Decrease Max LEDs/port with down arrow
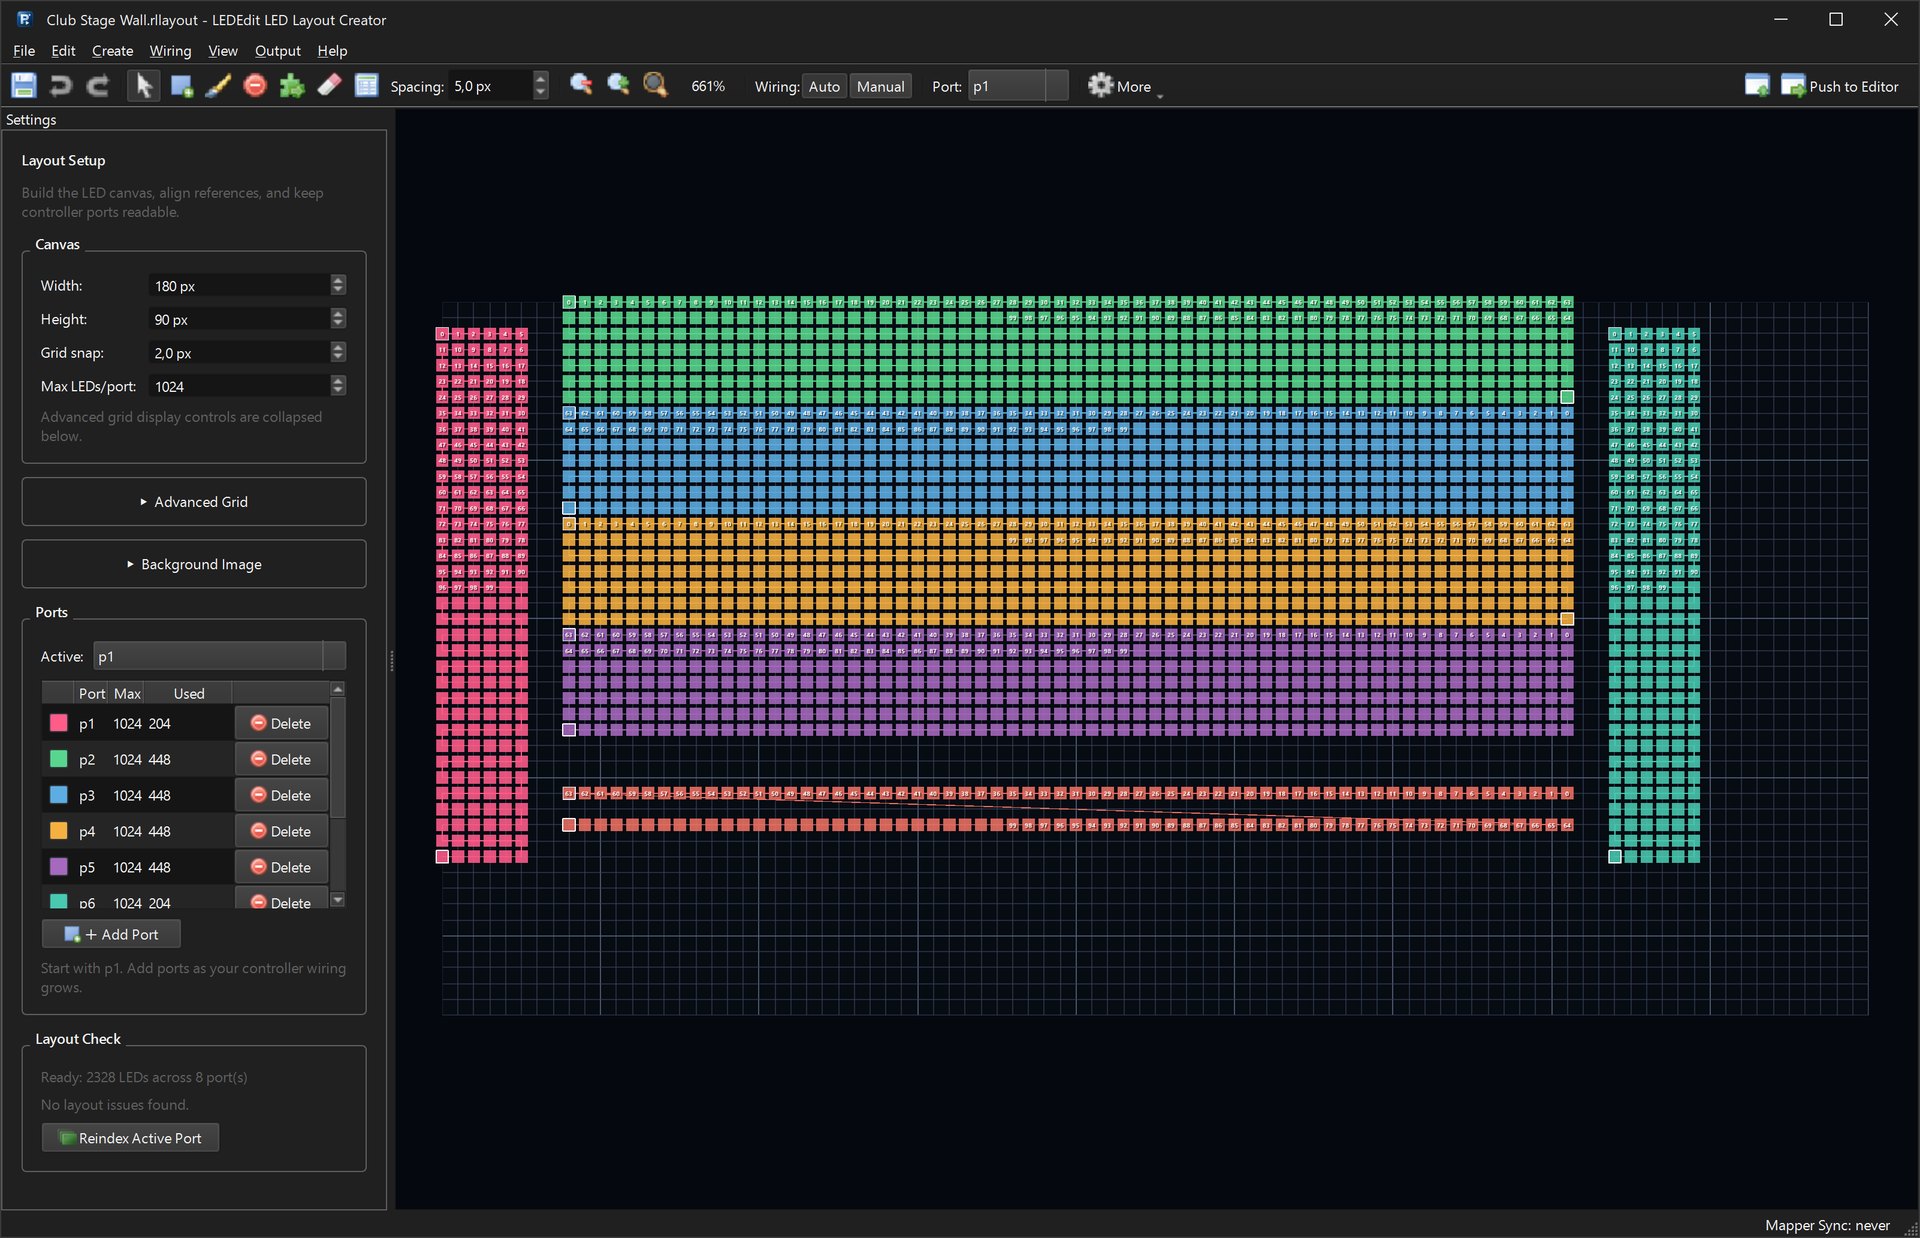This screenshot has width=1920, height=1238. click(338, 391)
